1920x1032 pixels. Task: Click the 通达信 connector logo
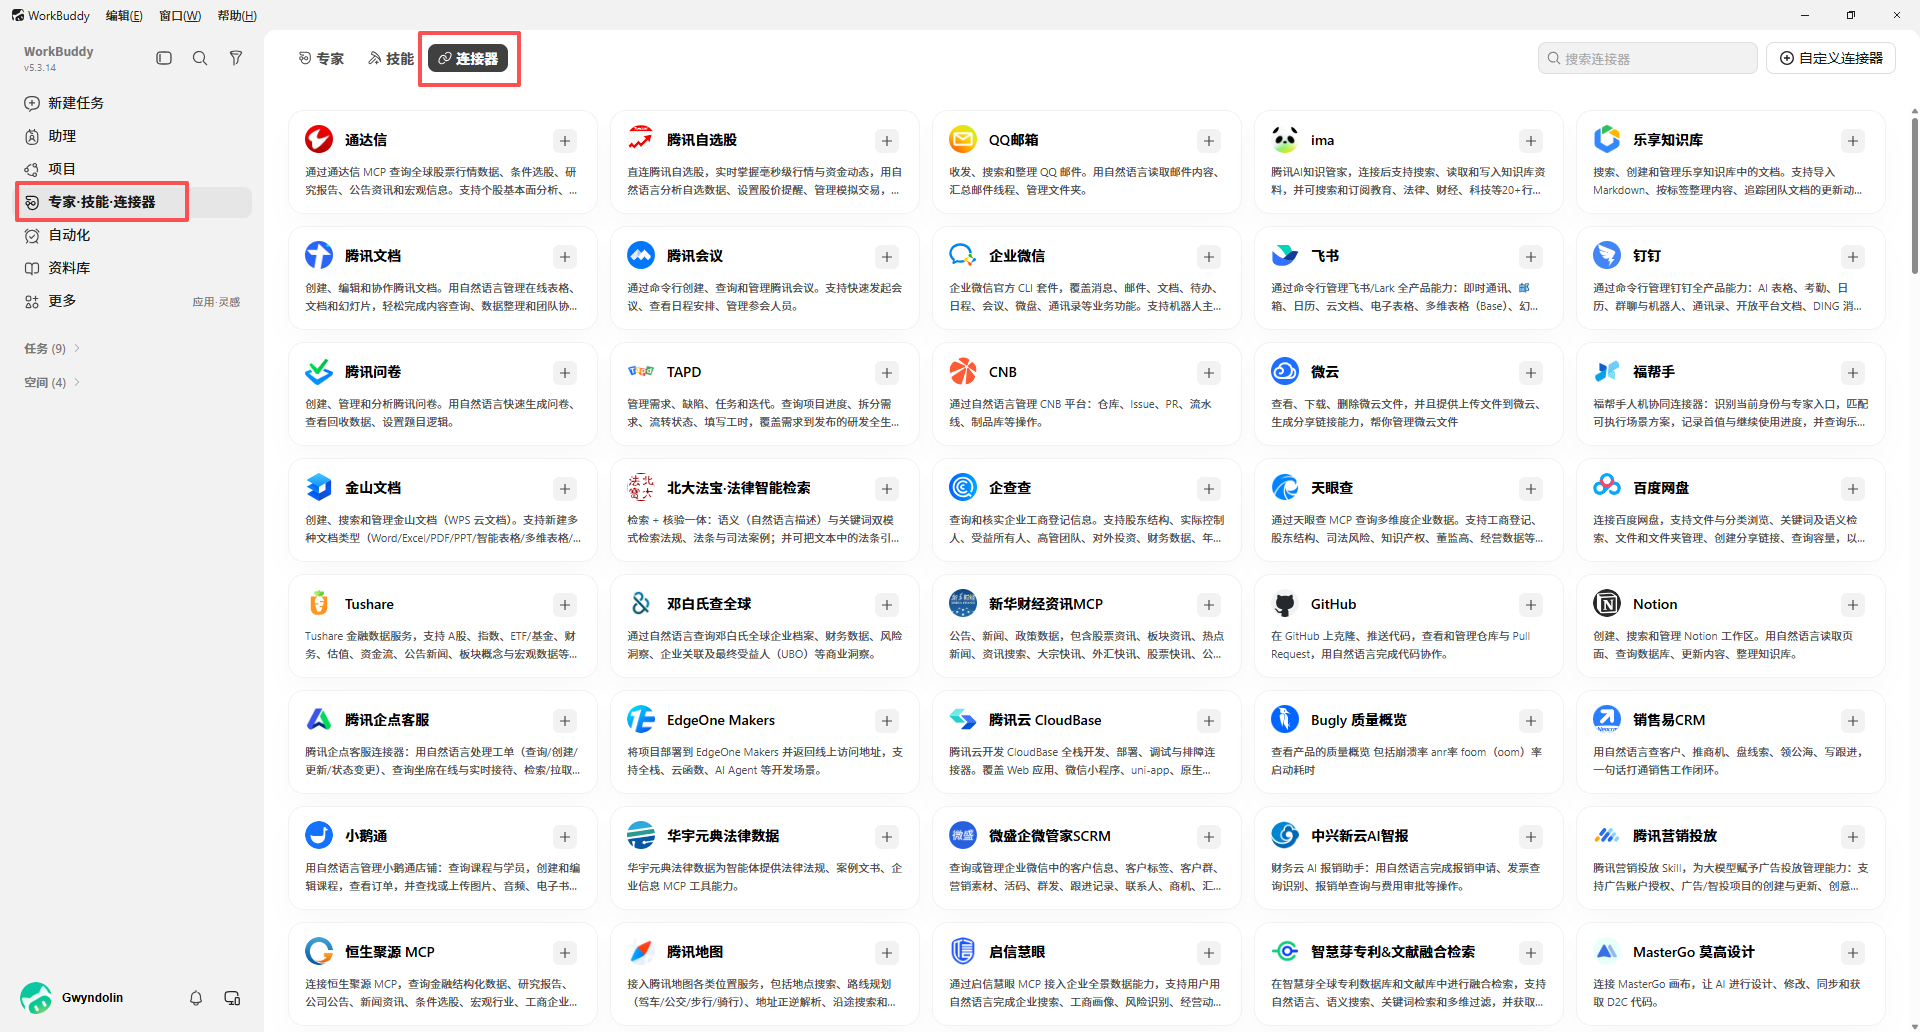[x=319, y=139]
